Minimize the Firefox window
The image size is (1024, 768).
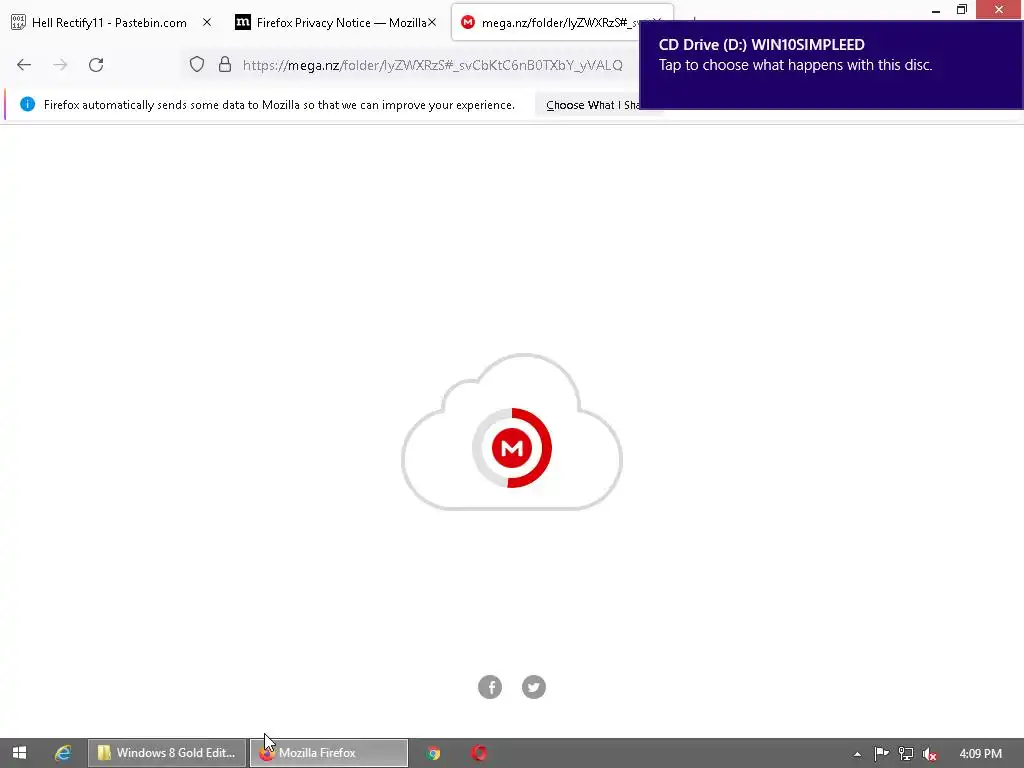click(x=936, y=10)
